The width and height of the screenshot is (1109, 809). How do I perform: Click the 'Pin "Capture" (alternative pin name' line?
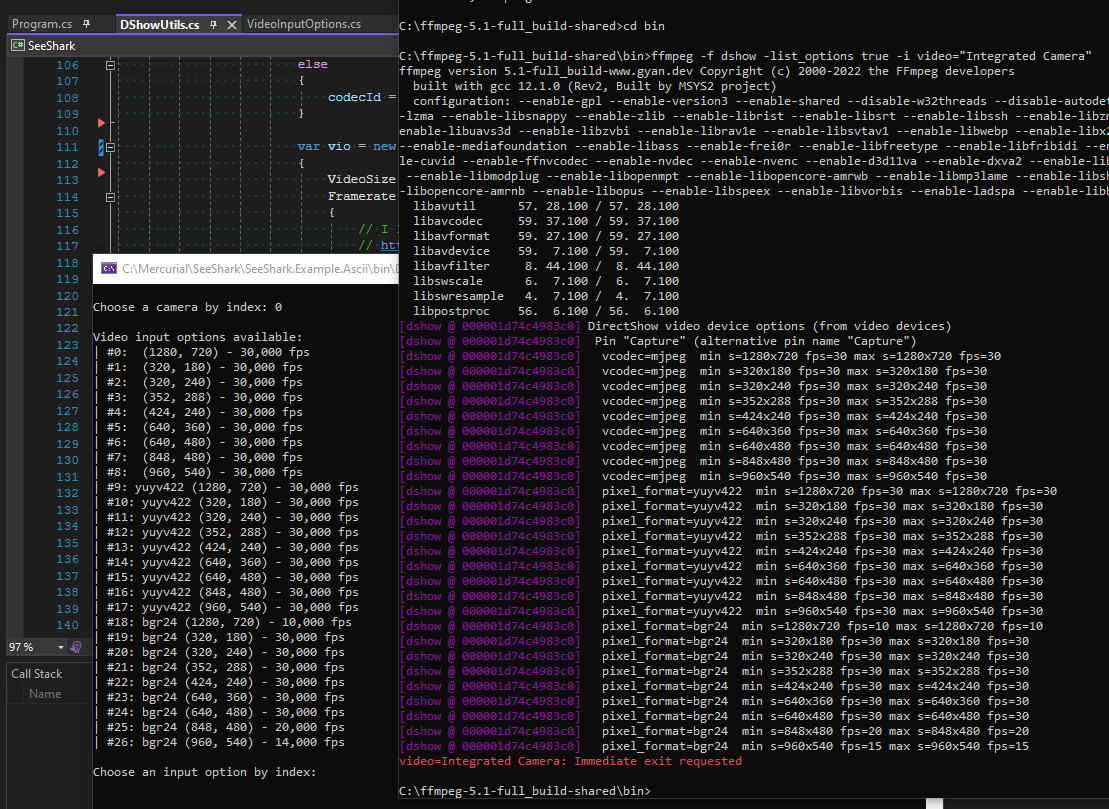tap(658, 341)
